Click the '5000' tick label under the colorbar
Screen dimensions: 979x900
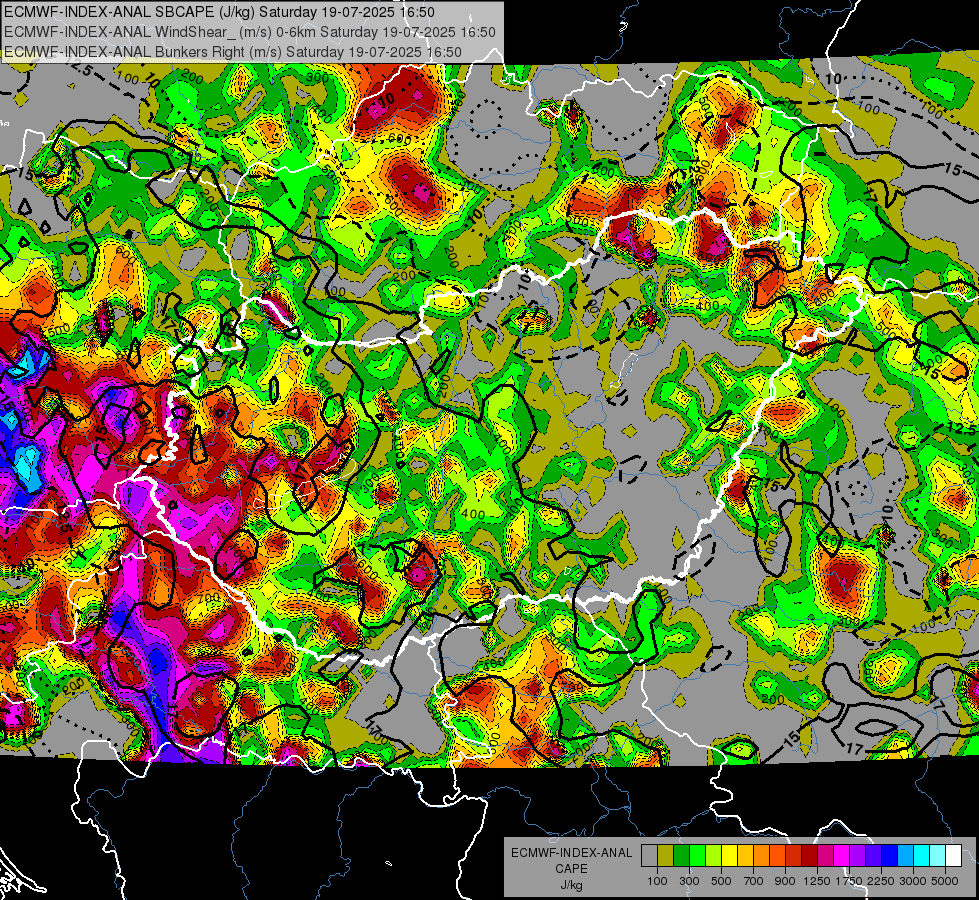945,881
